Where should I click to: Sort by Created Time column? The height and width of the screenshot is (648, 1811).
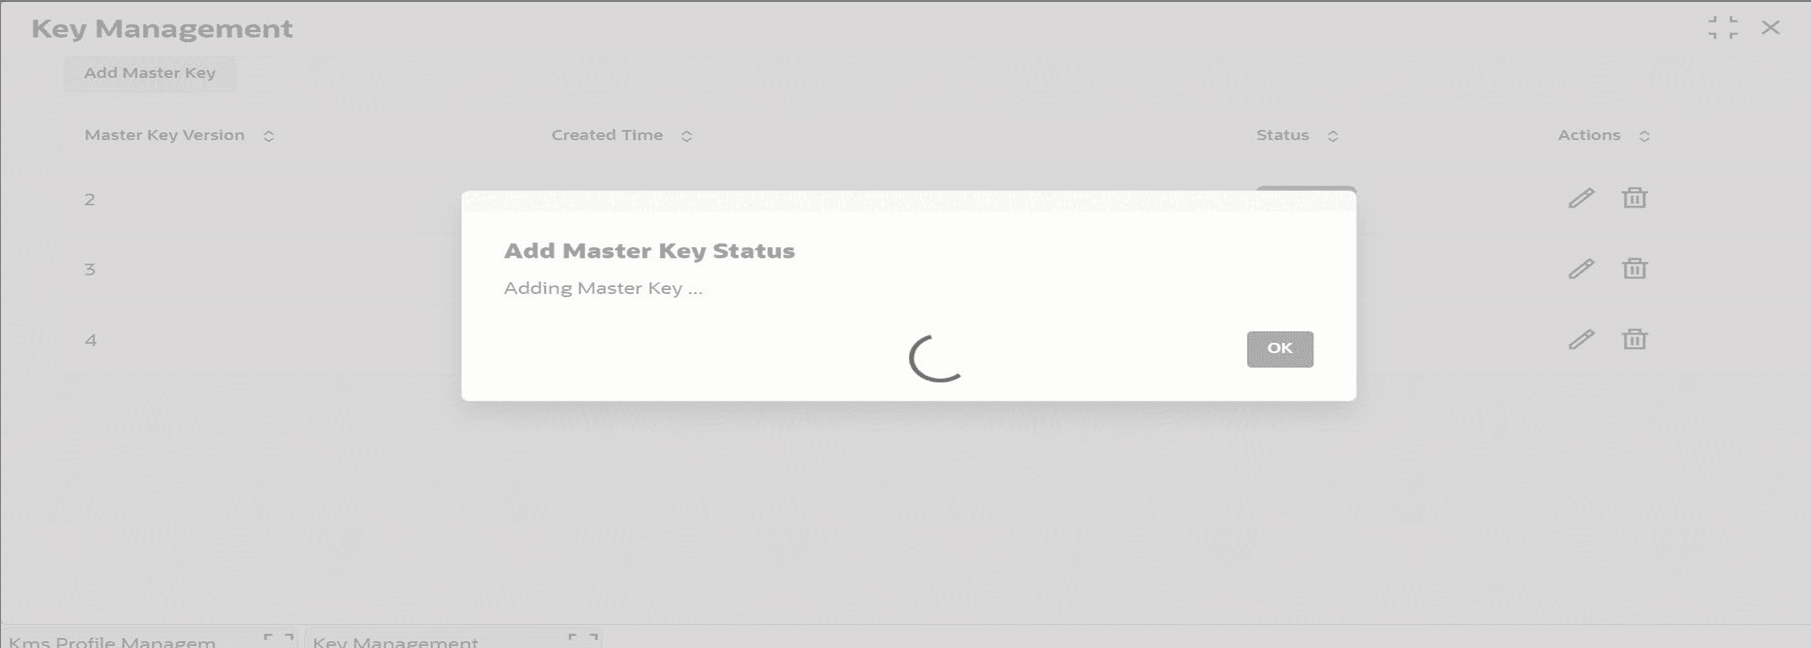[x=686, y=136]
